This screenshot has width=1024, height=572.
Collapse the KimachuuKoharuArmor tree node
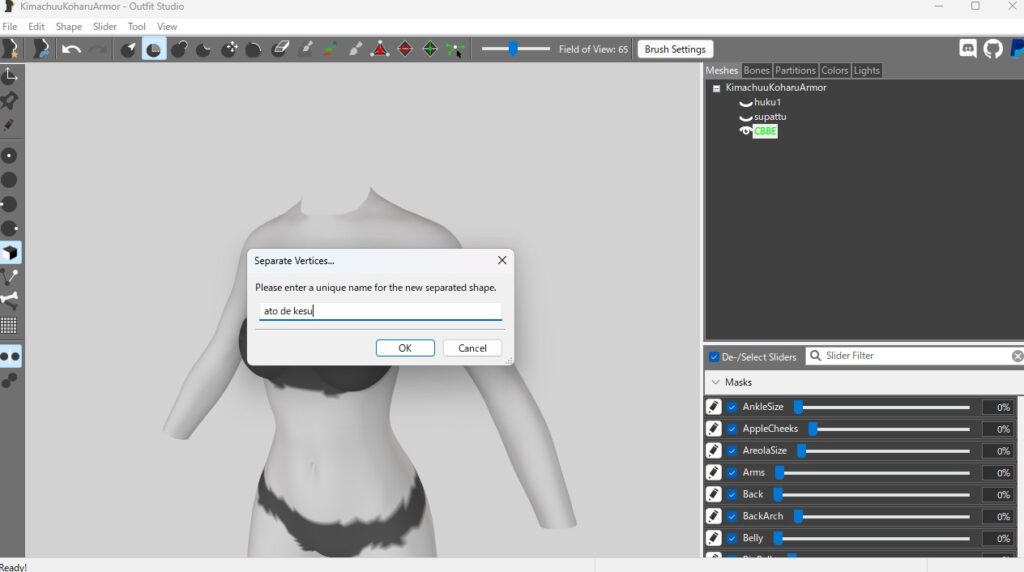point(716,88)
